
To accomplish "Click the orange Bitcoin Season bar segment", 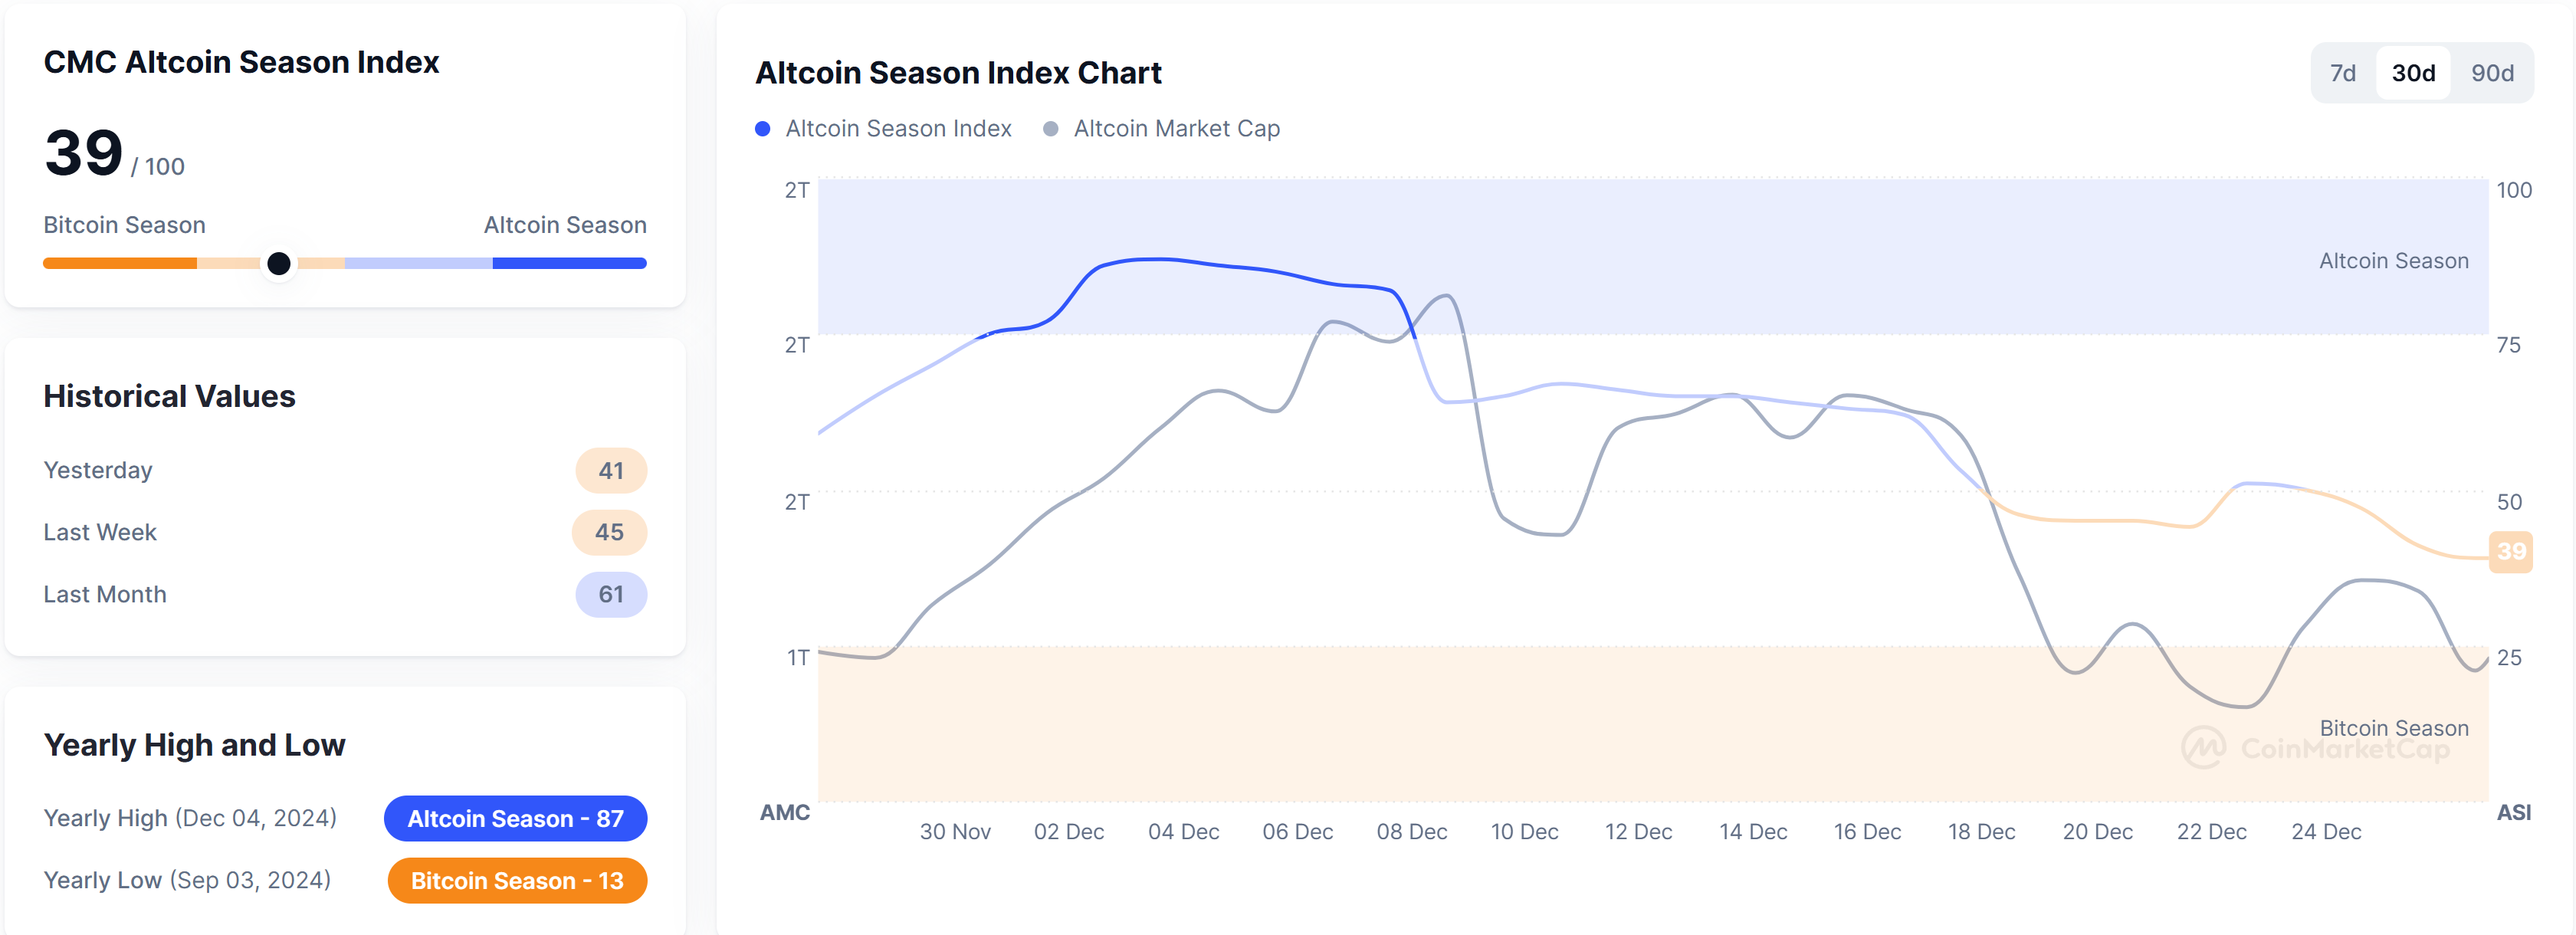I will tap(120, 264).
